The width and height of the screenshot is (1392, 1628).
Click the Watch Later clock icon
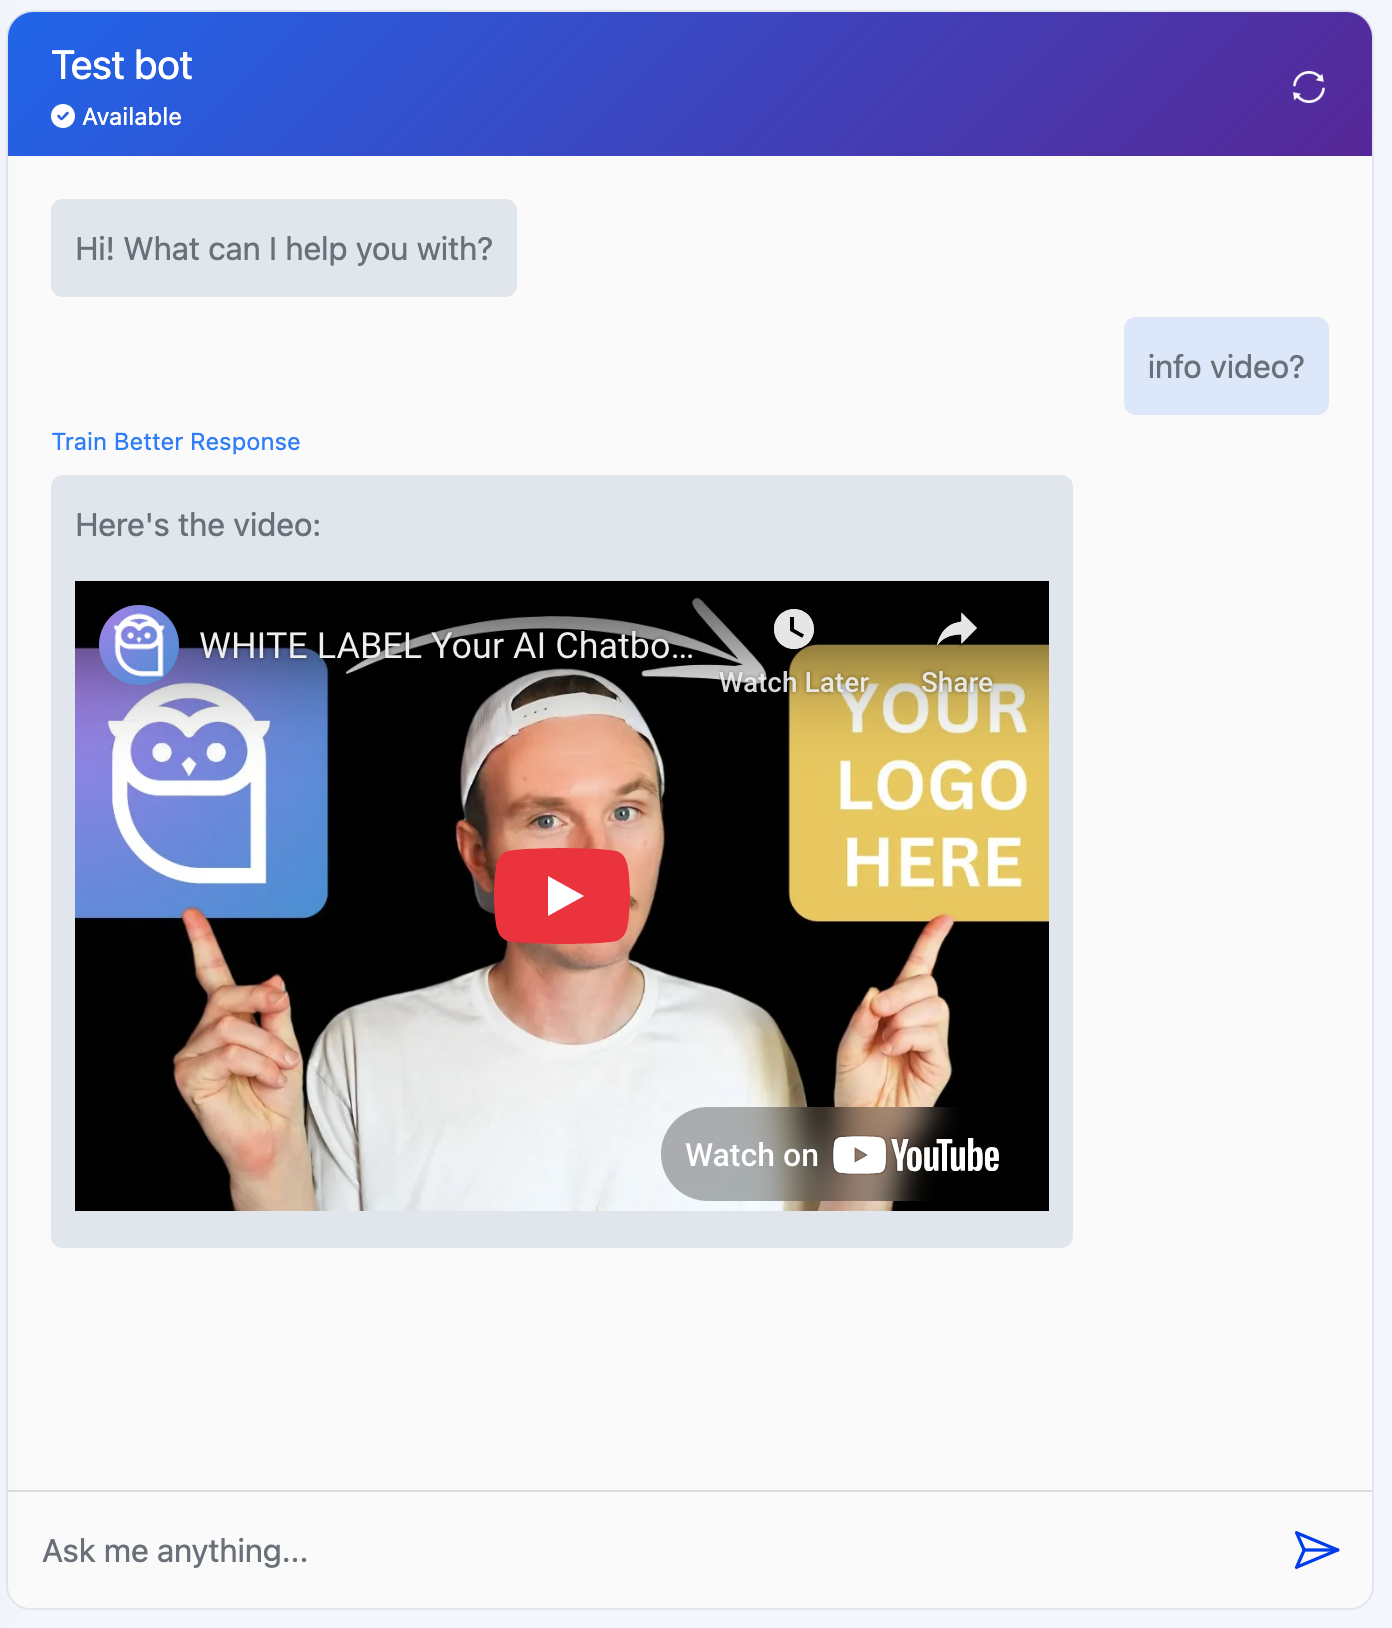pyautogui.click(x=794, y=629)
